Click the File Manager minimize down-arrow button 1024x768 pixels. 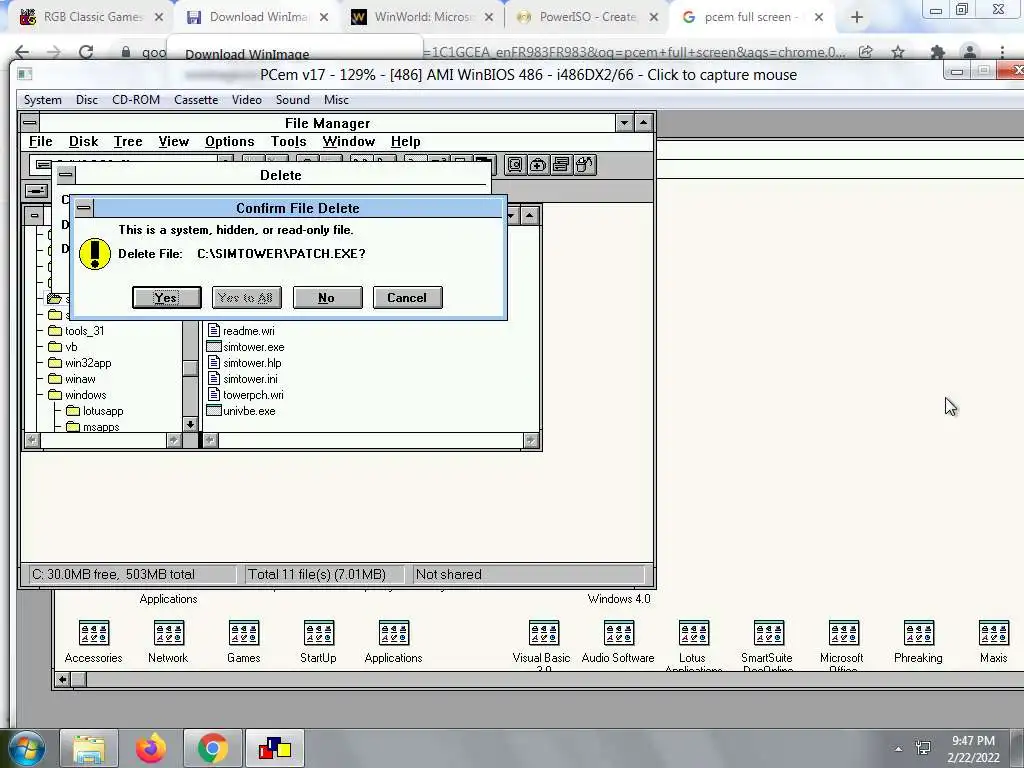click(x=624, y=123)
